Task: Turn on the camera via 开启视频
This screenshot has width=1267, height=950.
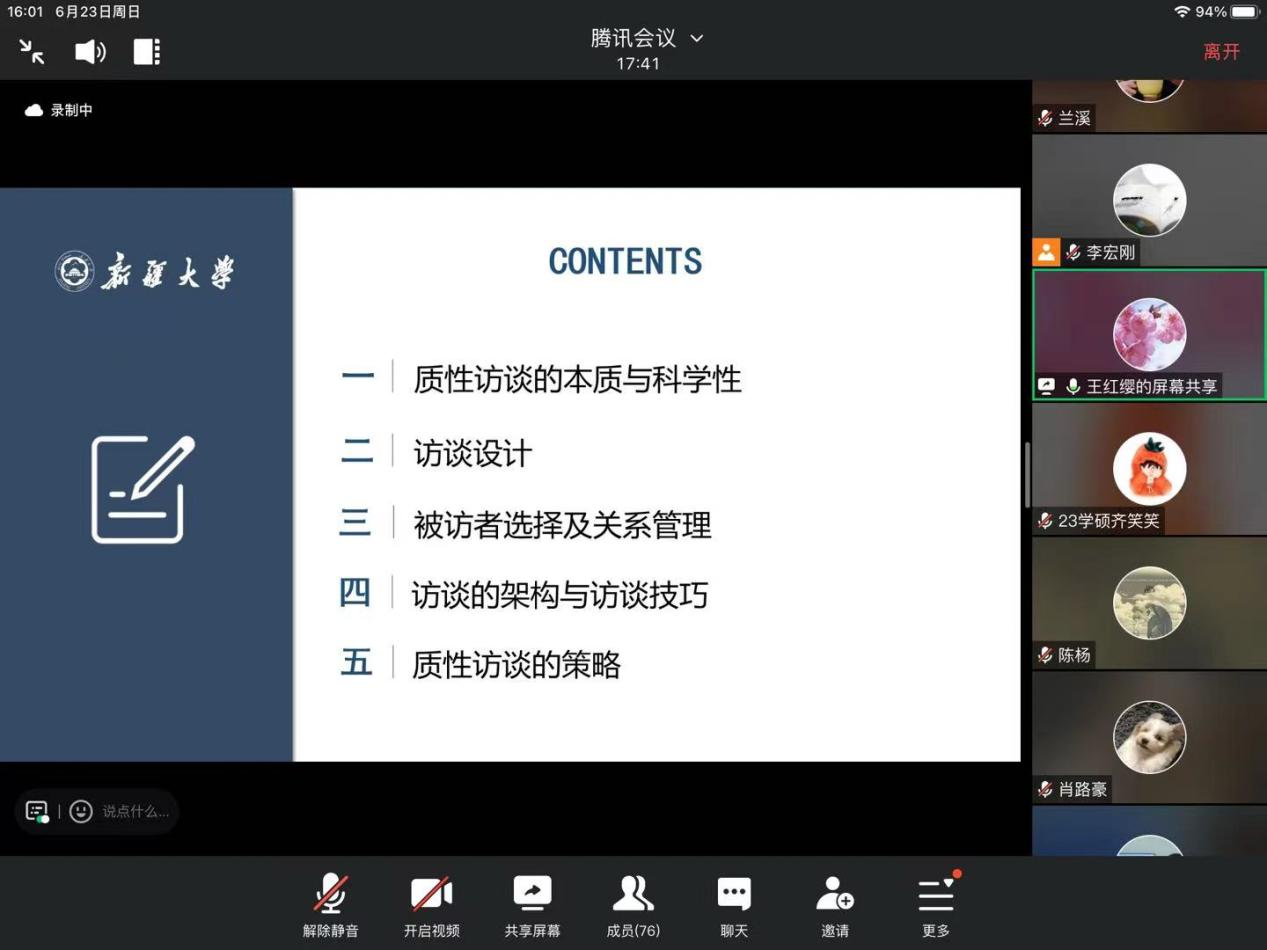Action: pyautogui.click(x=431, y=907)
